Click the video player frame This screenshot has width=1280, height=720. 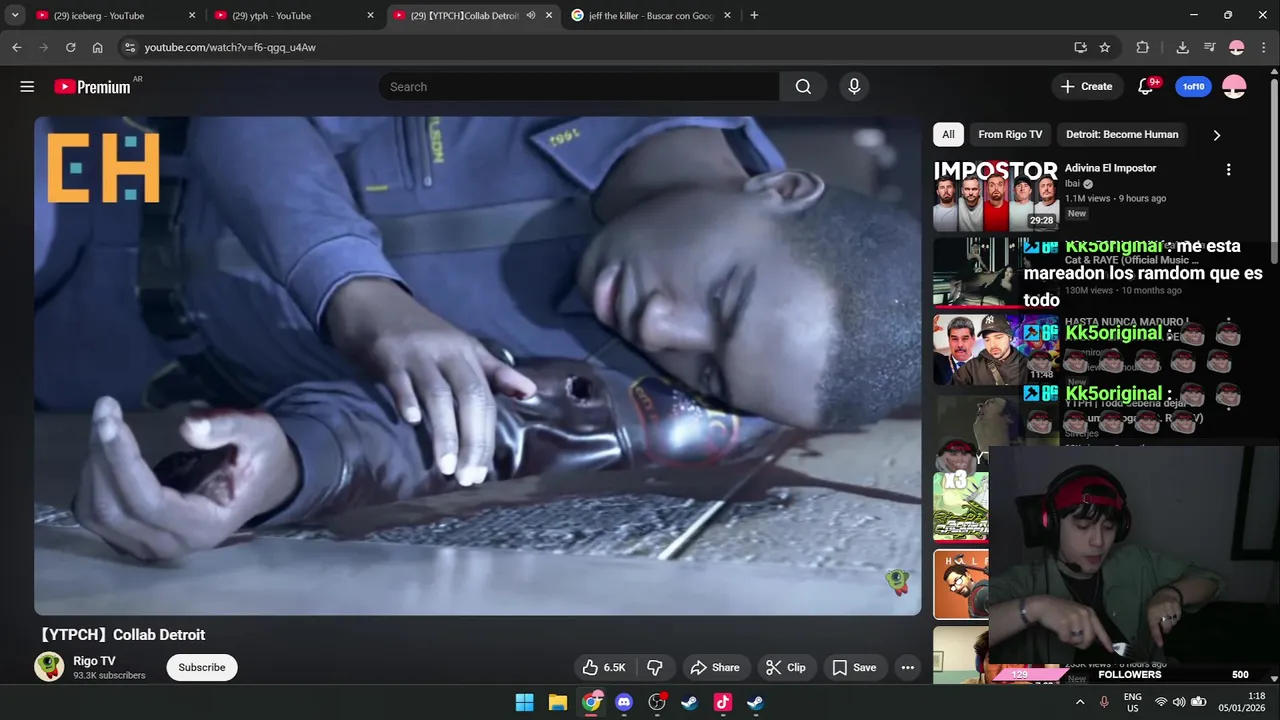(x=477, y=365)
